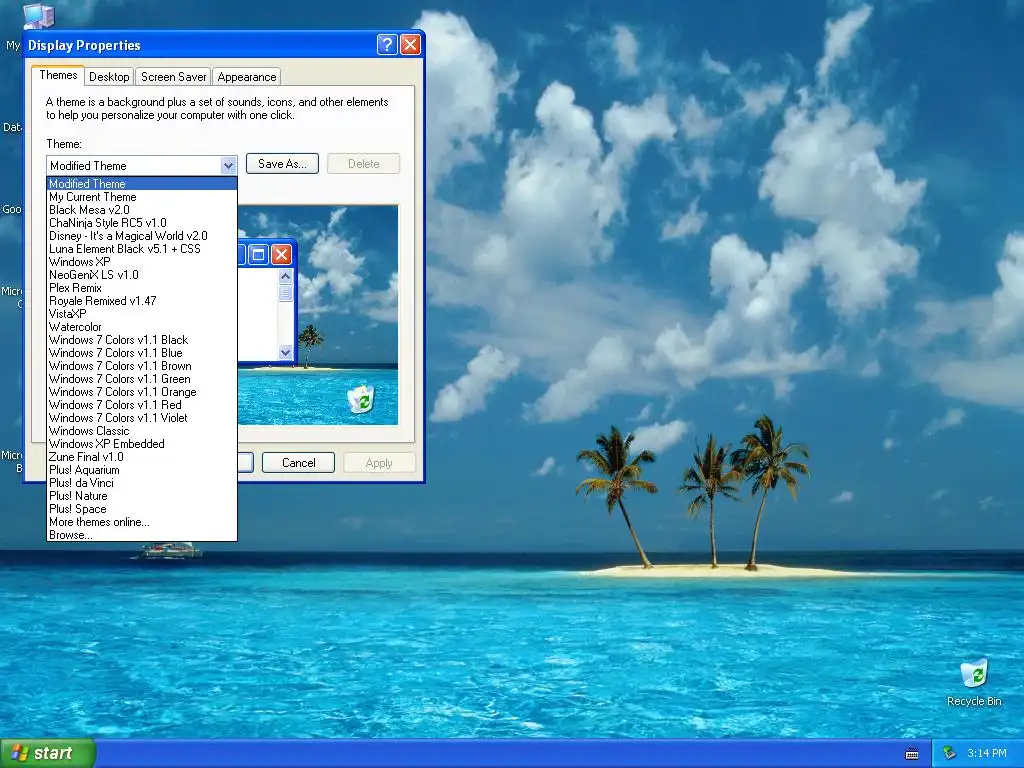Pick ChaNinja Style RC5 v1.0 theme
The width and height of the screenshot is (1024, 768).
pyautogui.click(x=142, y=223)
